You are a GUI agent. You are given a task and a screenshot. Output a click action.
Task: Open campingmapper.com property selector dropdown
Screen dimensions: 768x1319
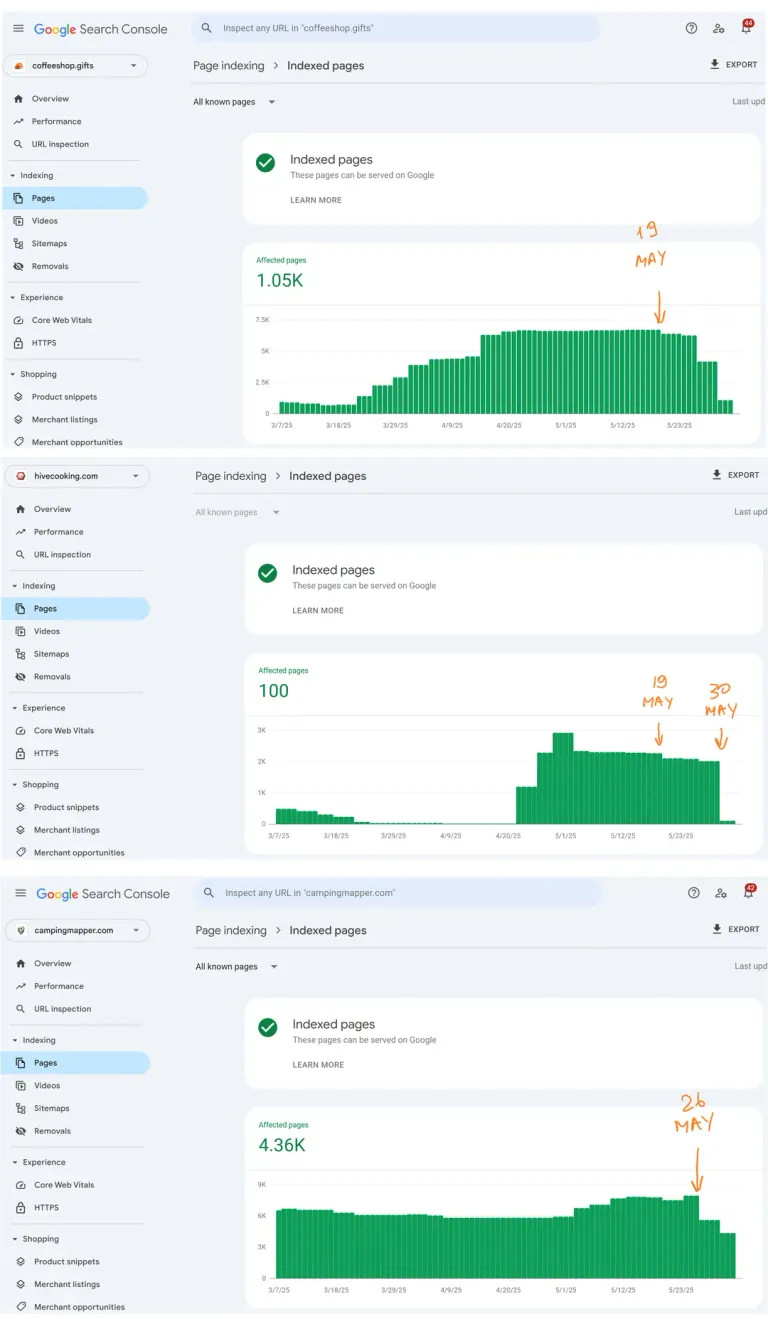pyautogui.click(x=78, y=930)
